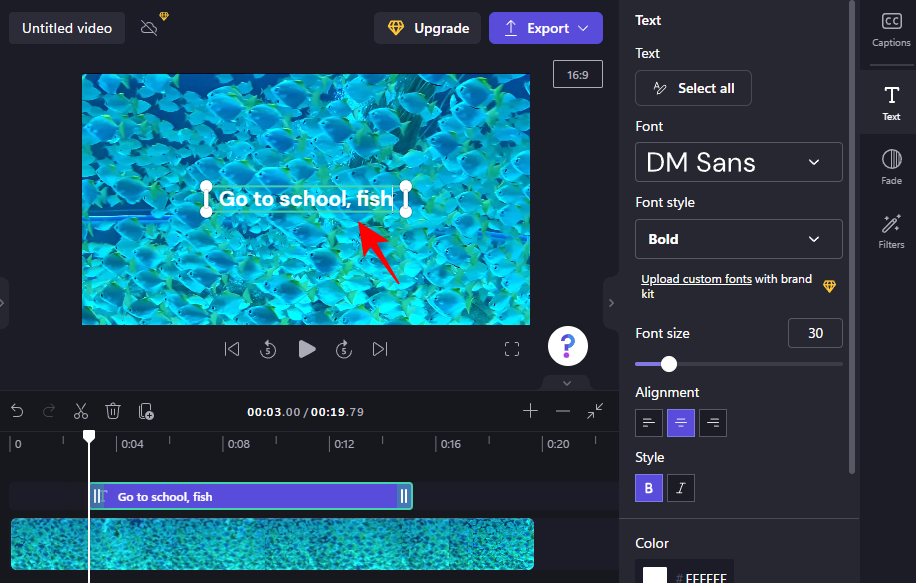
Task: Duplicate the clip with duplicate icon
Action: tap(146, 411)
